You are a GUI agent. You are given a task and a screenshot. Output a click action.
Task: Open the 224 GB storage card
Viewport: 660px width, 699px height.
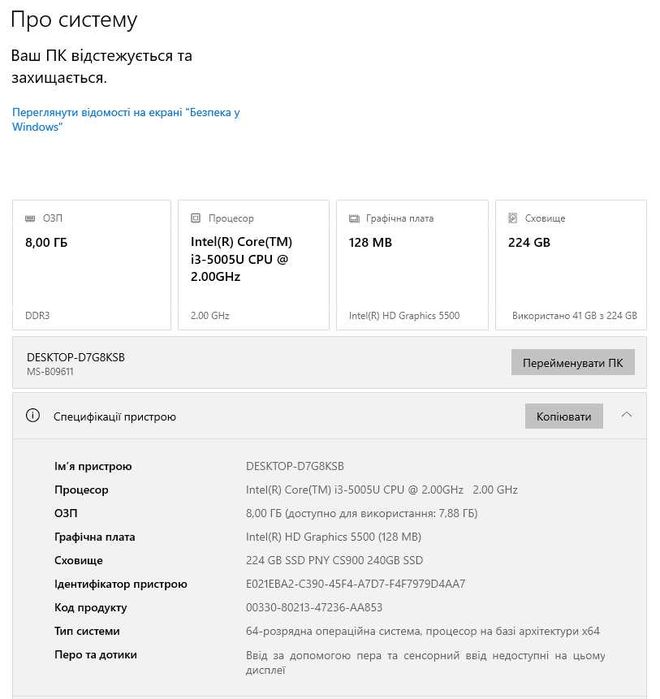click(x=574, y=265)
